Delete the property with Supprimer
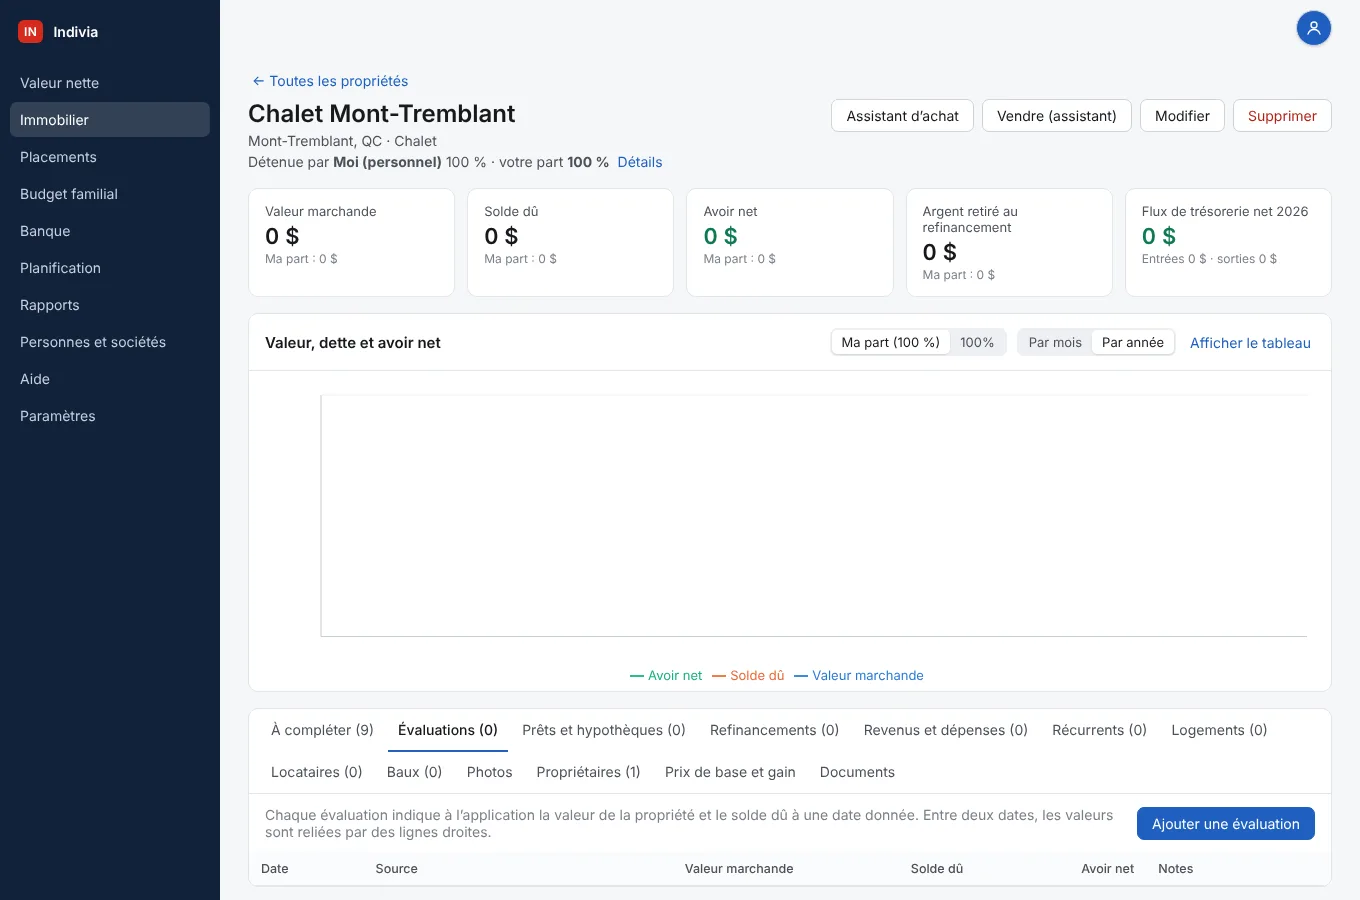Viewport: 1360px width, 900px height. 1282,116
